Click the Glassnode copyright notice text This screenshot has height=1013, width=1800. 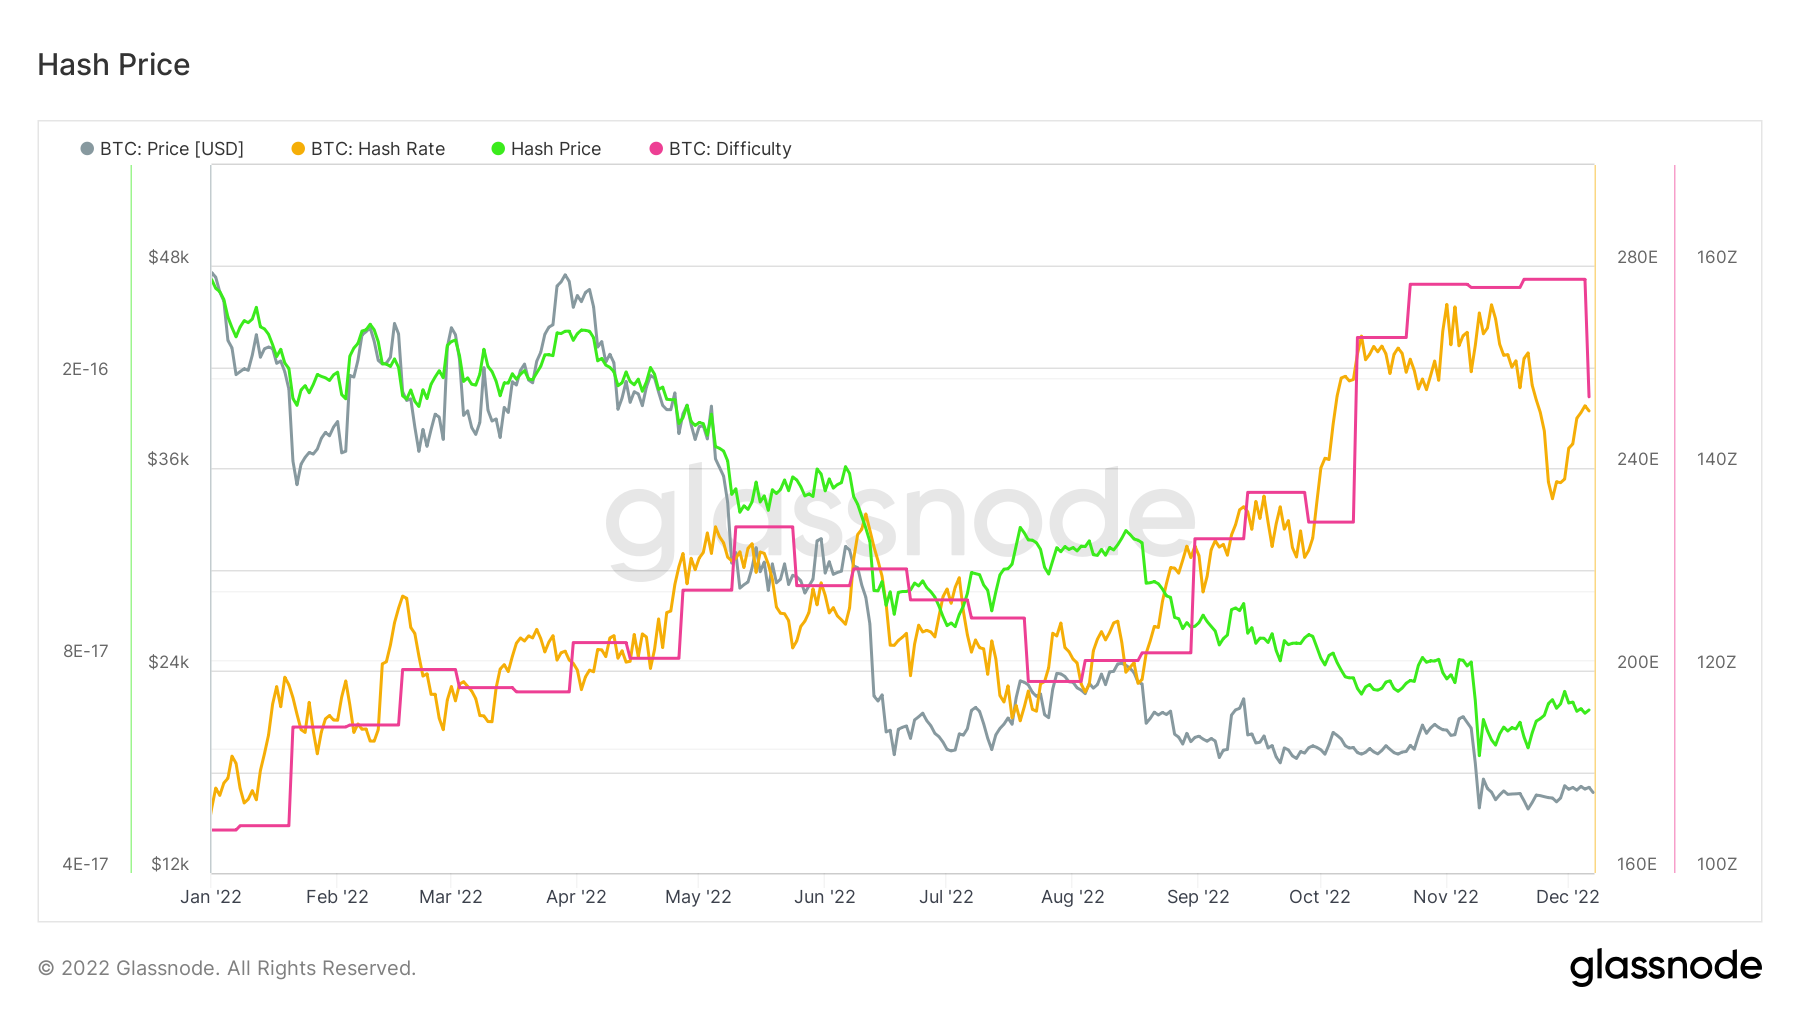point(227,968)
